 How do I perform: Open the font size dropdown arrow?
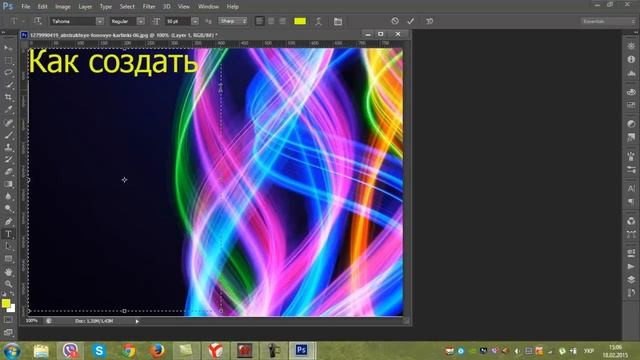pos(195,21)
